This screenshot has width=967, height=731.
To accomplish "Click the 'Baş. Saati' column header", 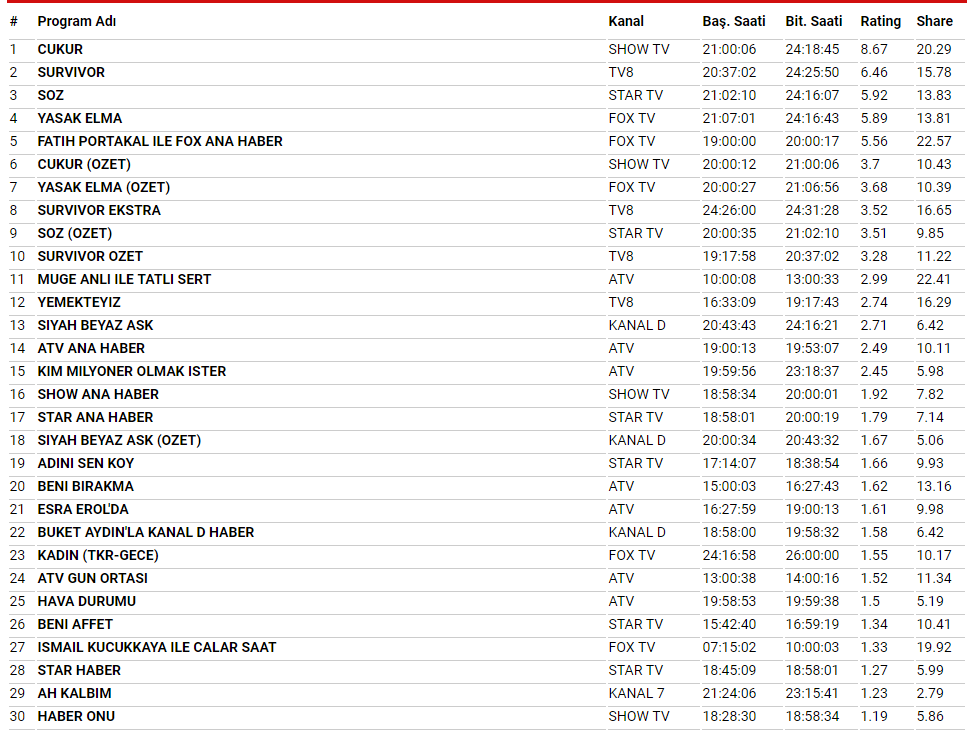I will [x=734, y=22].
